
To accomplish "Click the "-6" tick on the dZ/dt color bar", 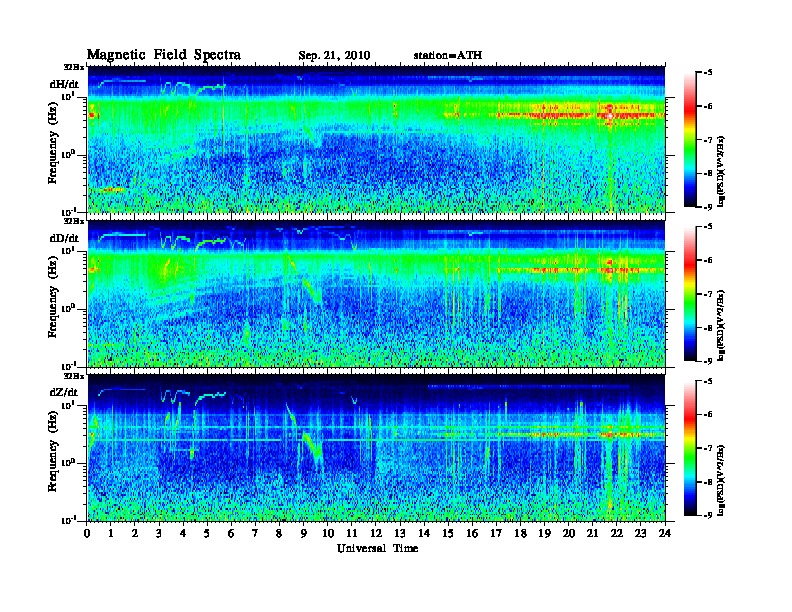I will pos(708,414).
